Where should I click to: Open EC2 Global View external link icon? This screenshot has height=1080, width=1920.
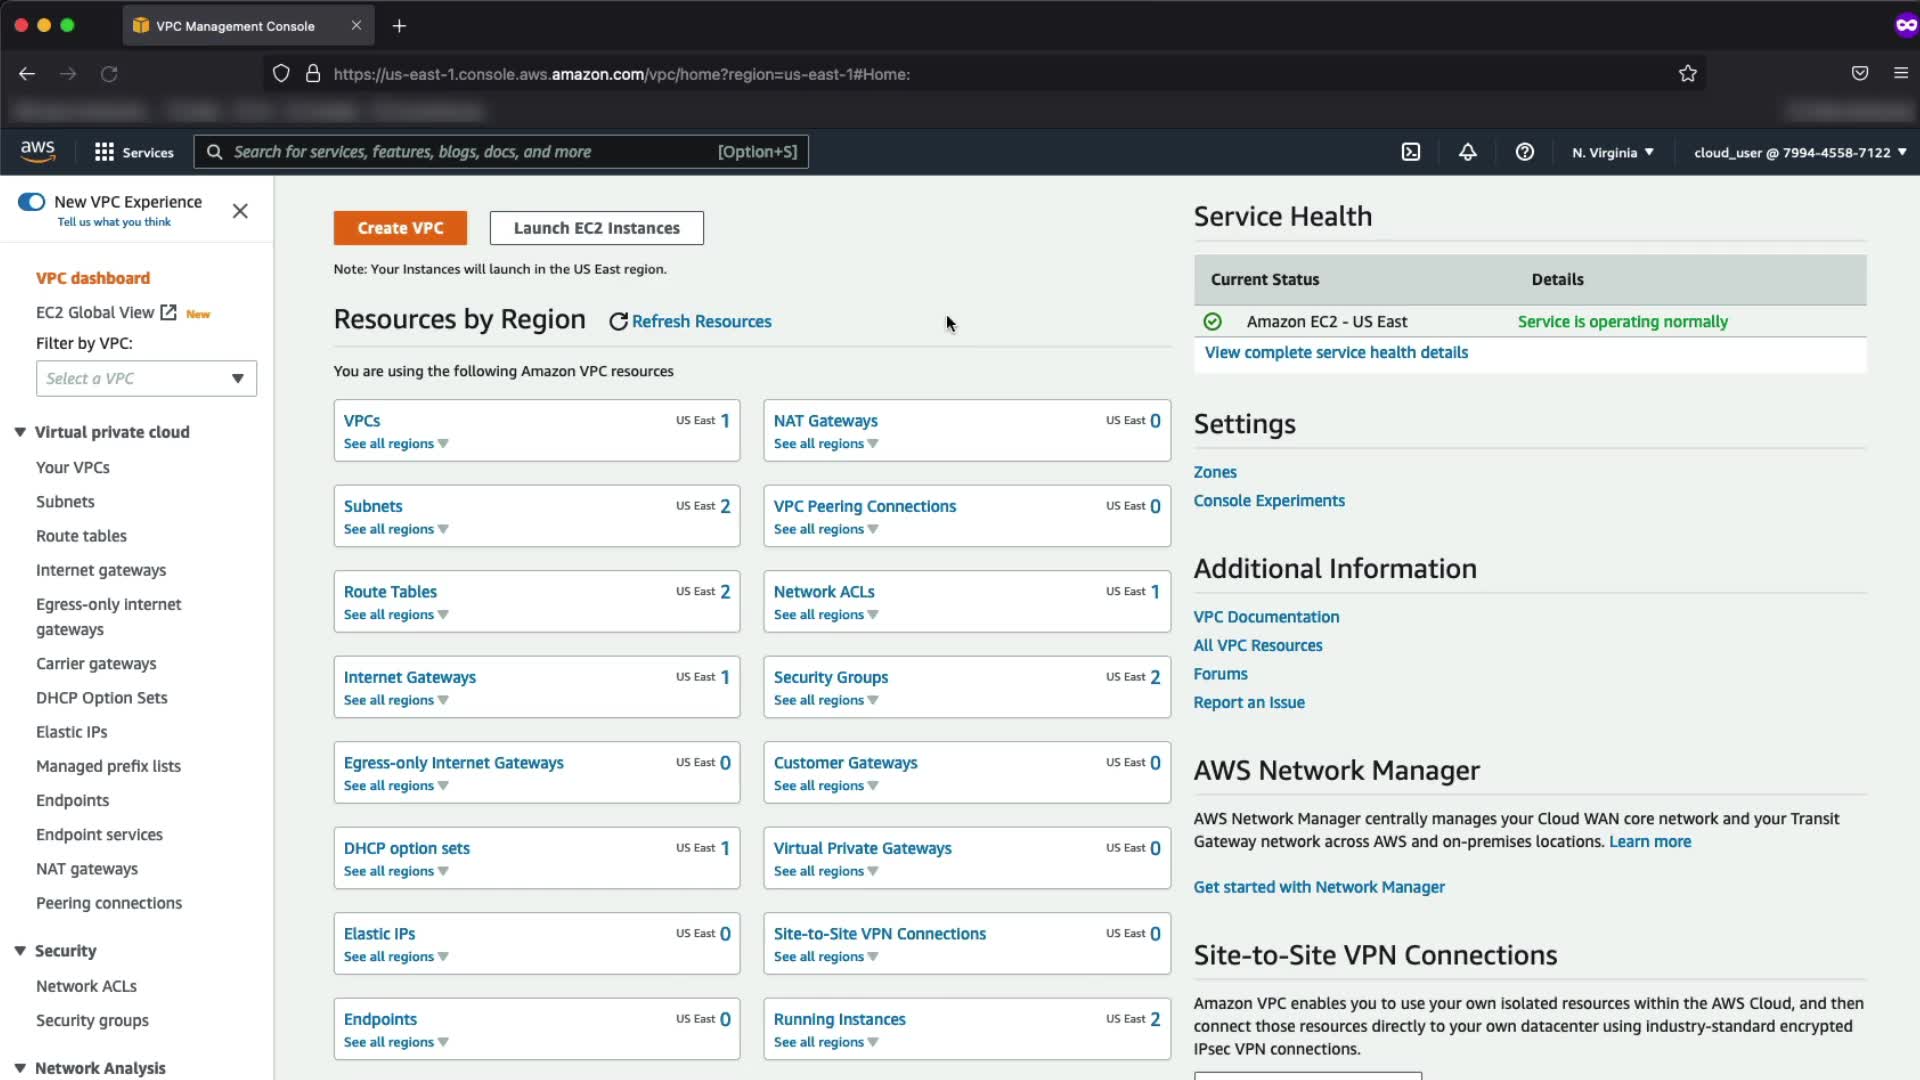[169, 312]
